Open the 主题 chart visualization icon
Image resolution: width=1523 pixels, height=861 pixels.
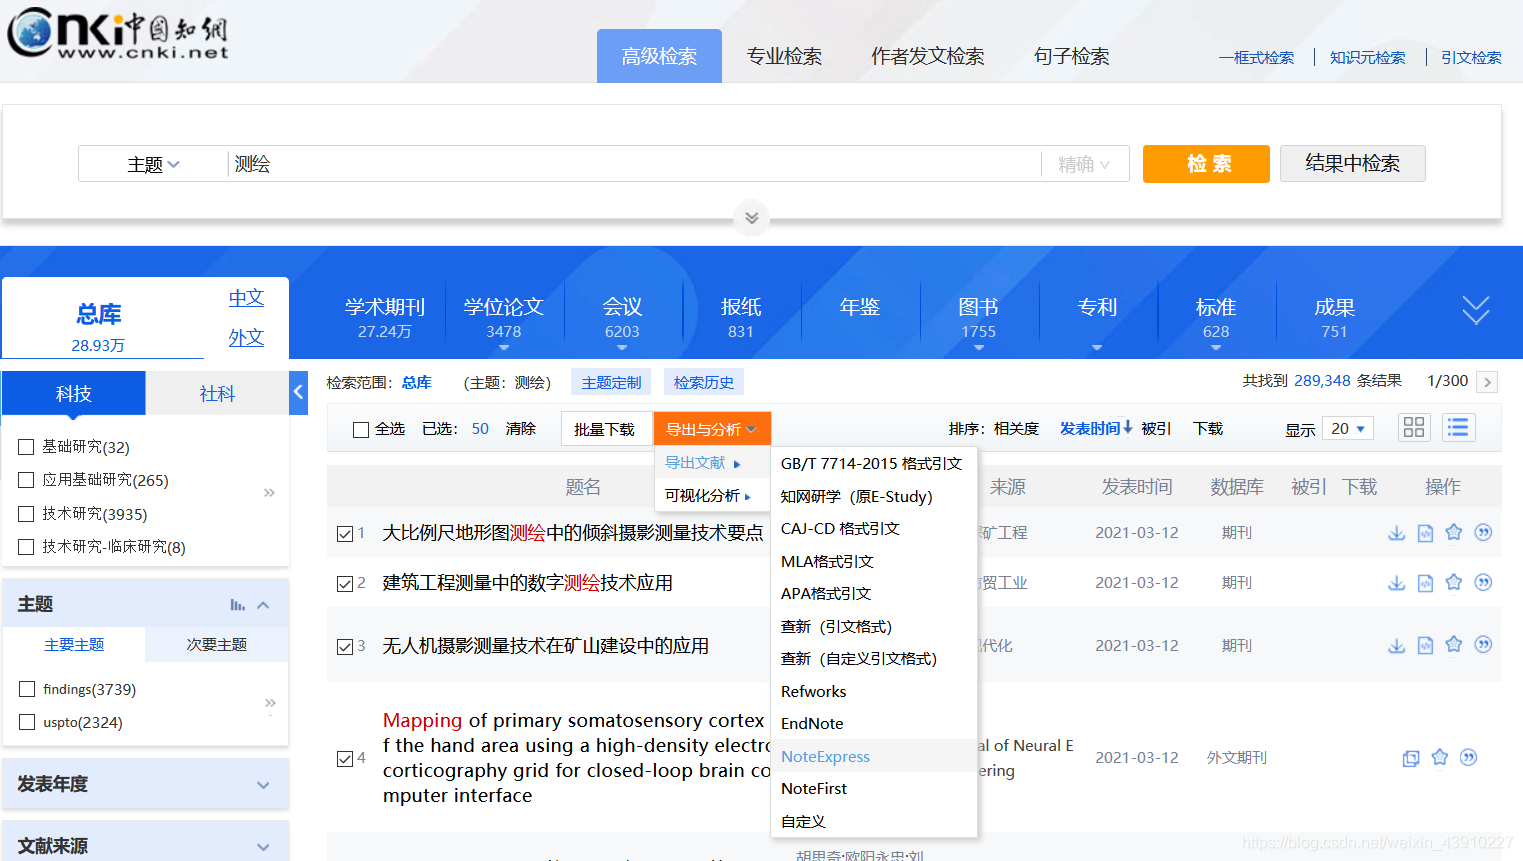[x=237, y=605]
